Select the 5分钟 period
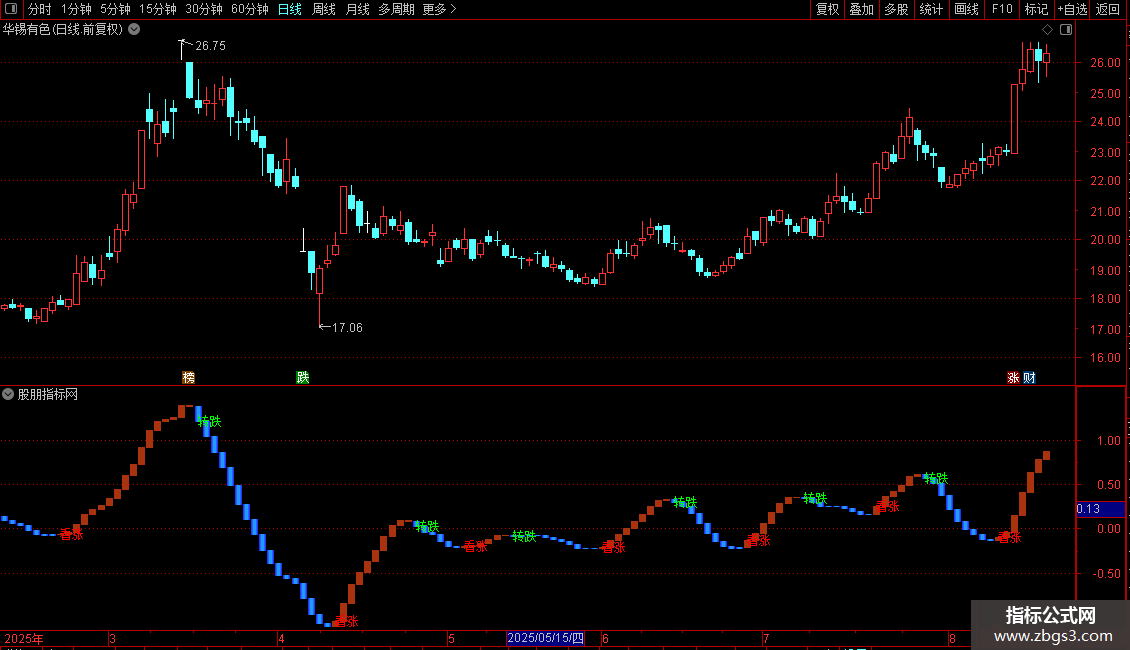The width and height of the screenshot is (1130, 650). pyautogui.click(x=115, y=9)
